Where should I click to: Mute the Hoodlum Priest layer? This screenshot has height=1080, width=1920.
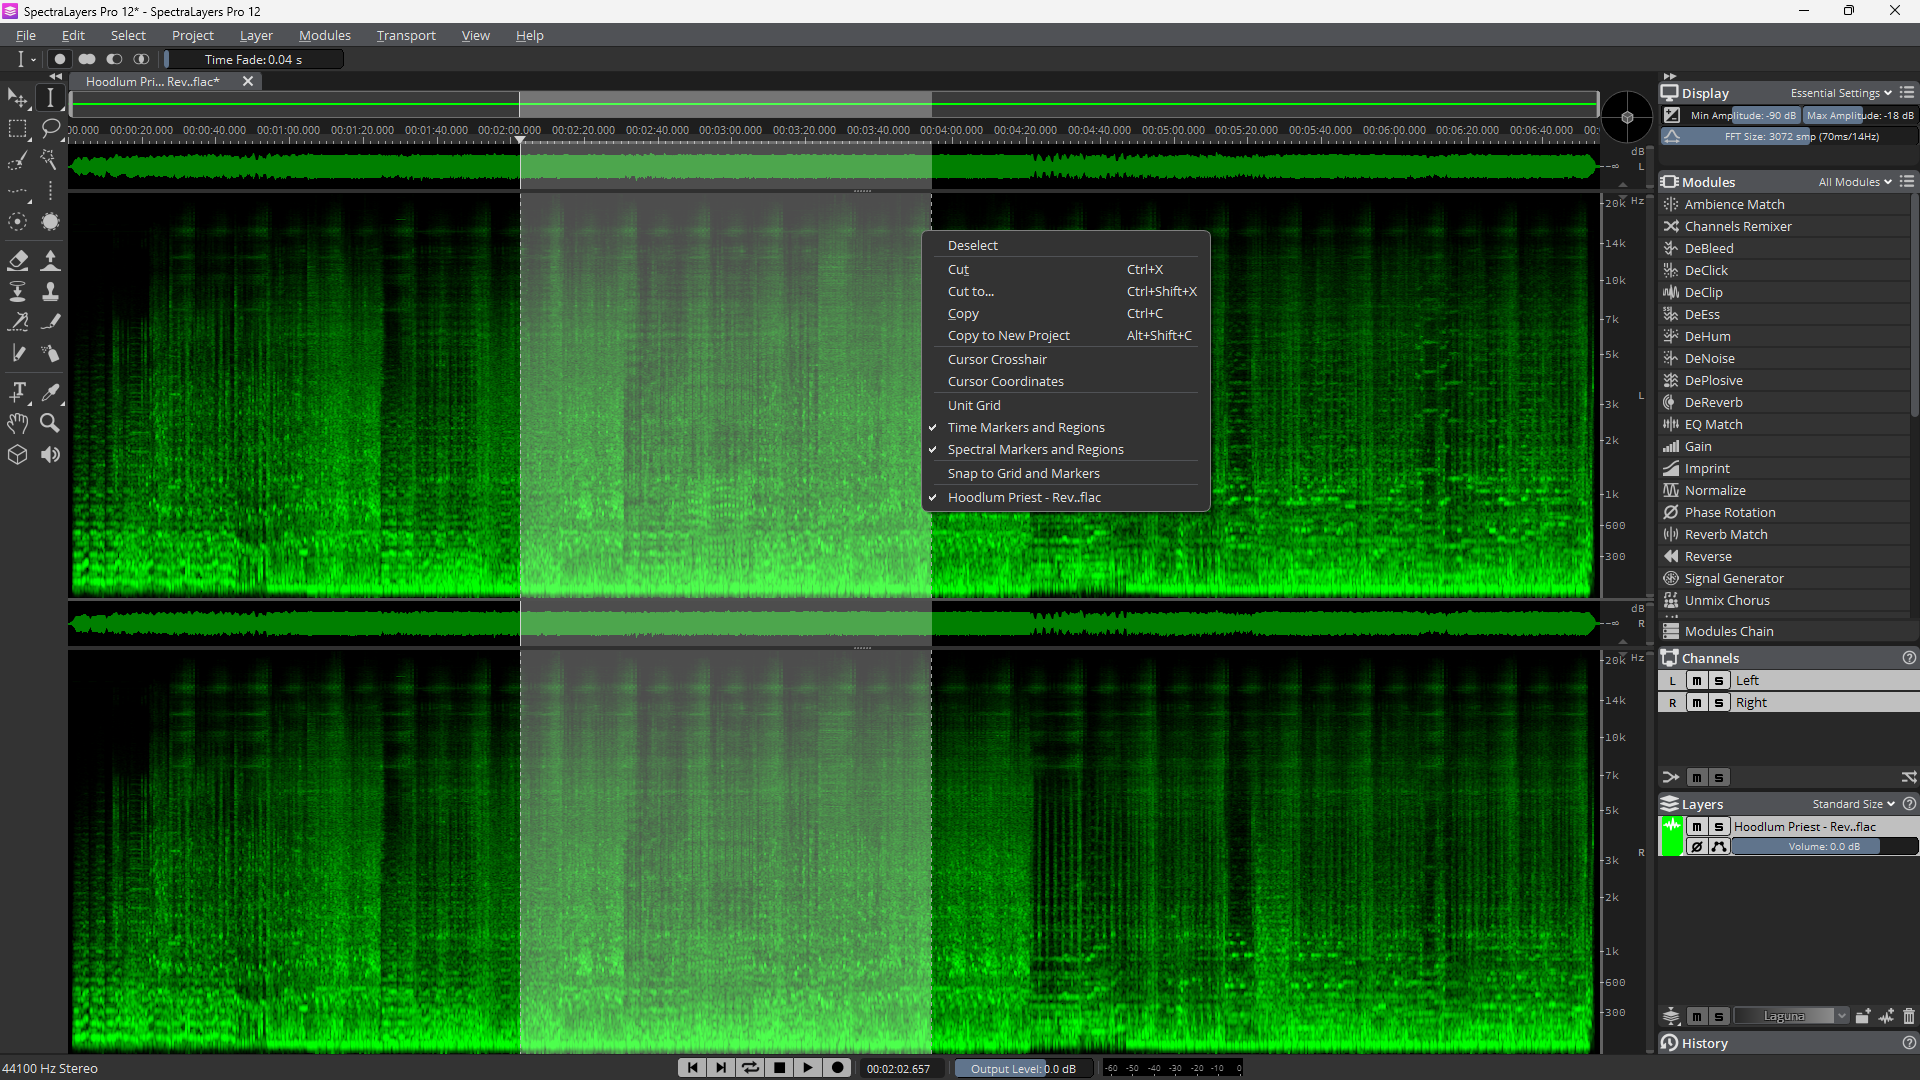pos(1697,827)
